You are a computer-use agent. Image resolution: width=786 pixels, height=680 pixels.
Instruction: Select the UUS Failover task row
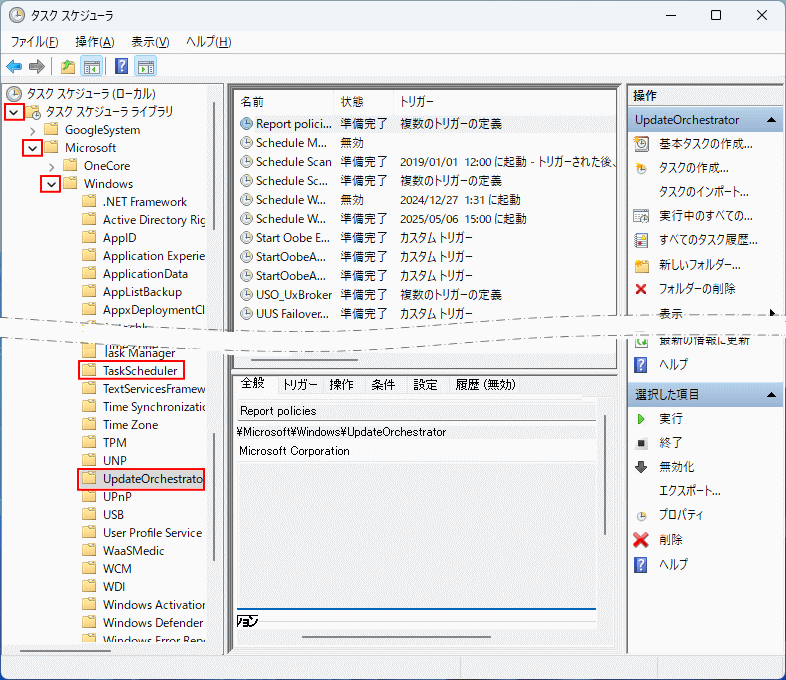point(425,314)
